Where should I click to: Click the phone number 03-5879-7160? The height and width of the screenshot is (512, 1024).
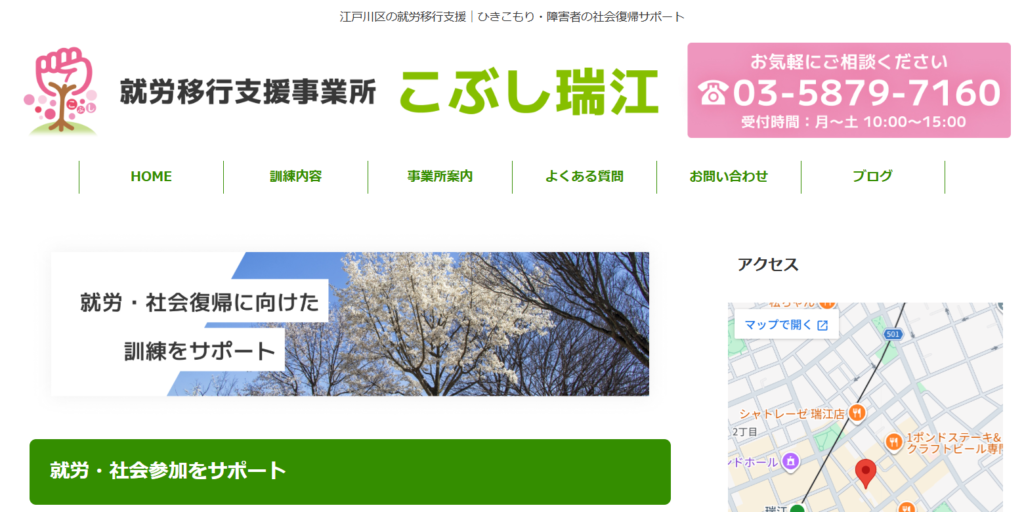point(867,92)
